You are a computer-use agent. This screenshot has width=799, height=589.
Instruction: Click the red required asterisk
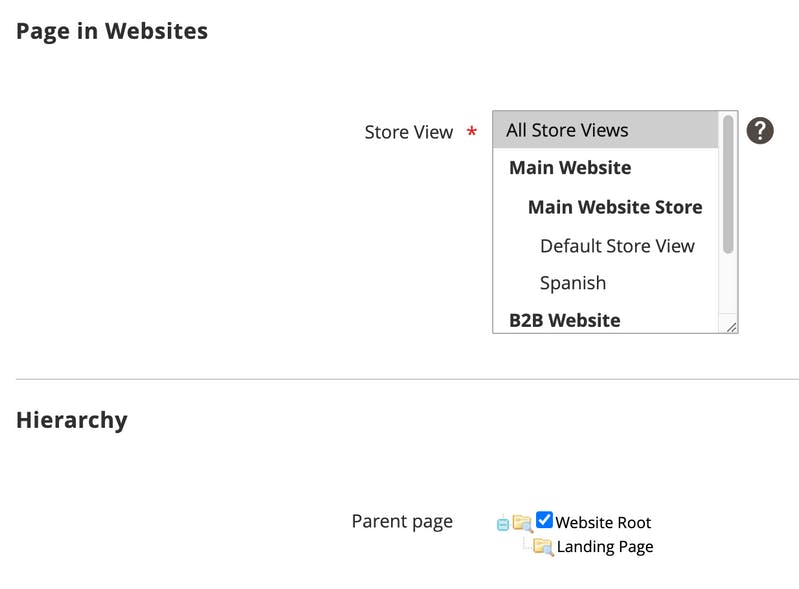click(x=472, y=132)
